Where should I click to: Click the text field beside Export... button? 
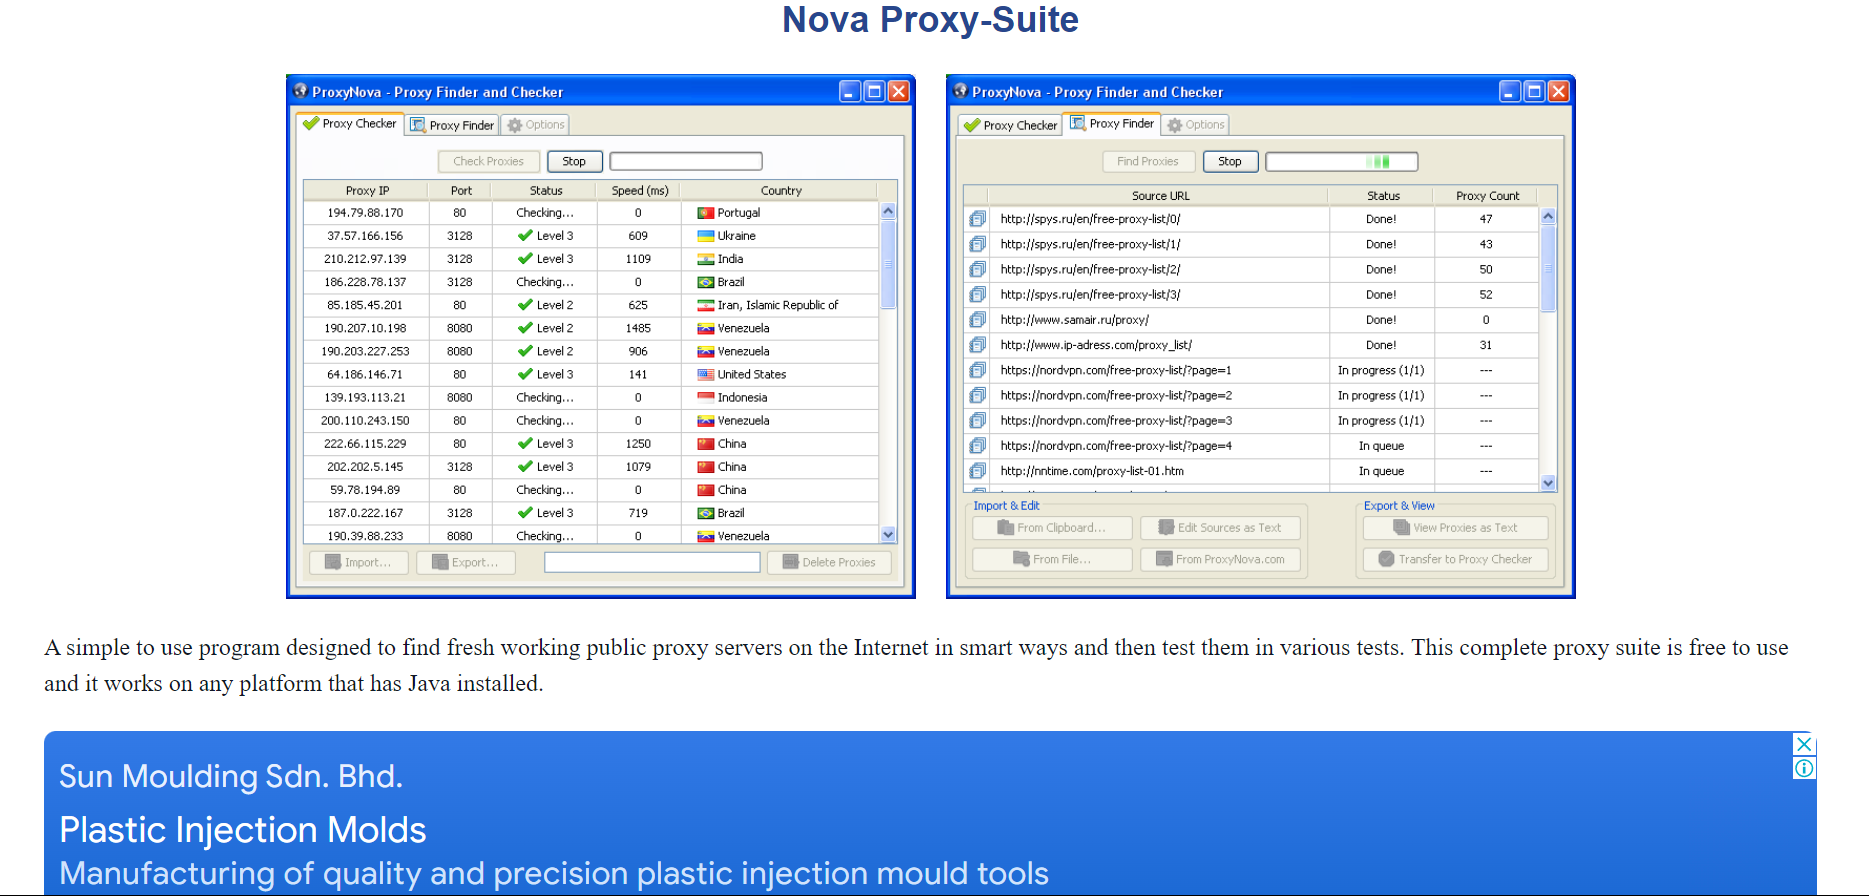pos(652,562)
